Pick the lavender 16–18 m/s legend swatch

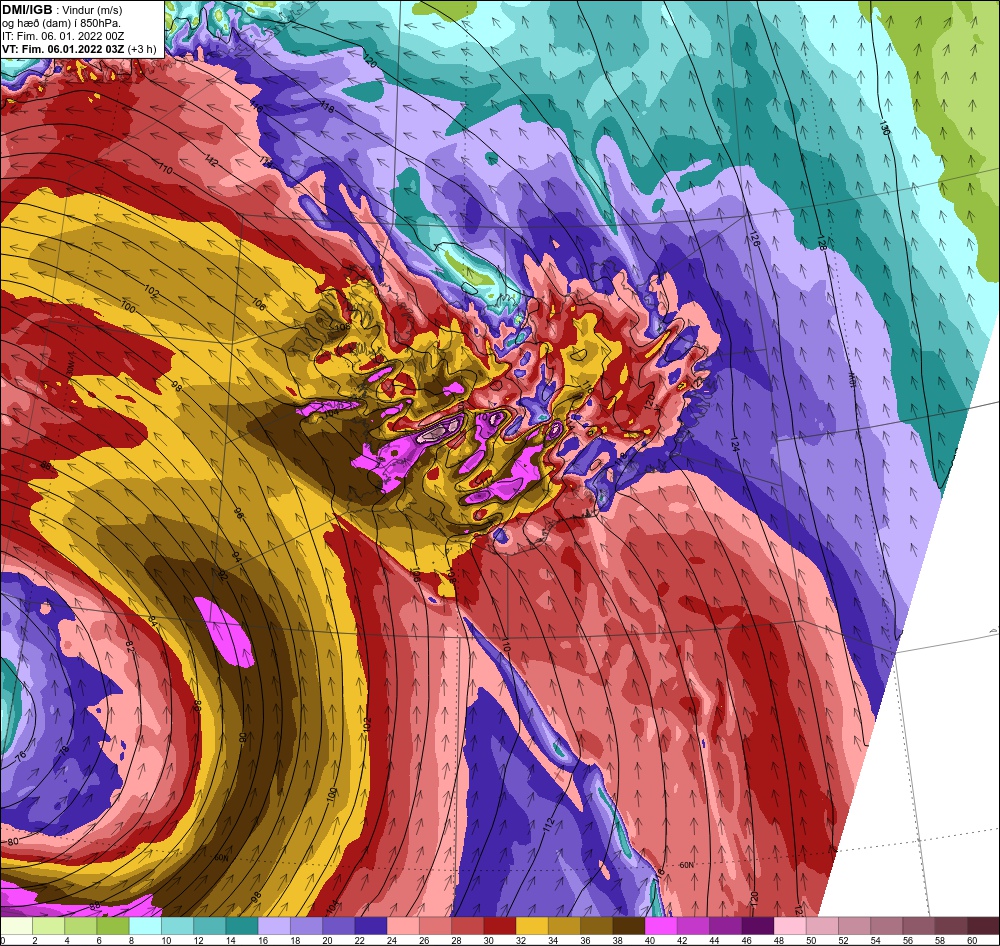274,926
